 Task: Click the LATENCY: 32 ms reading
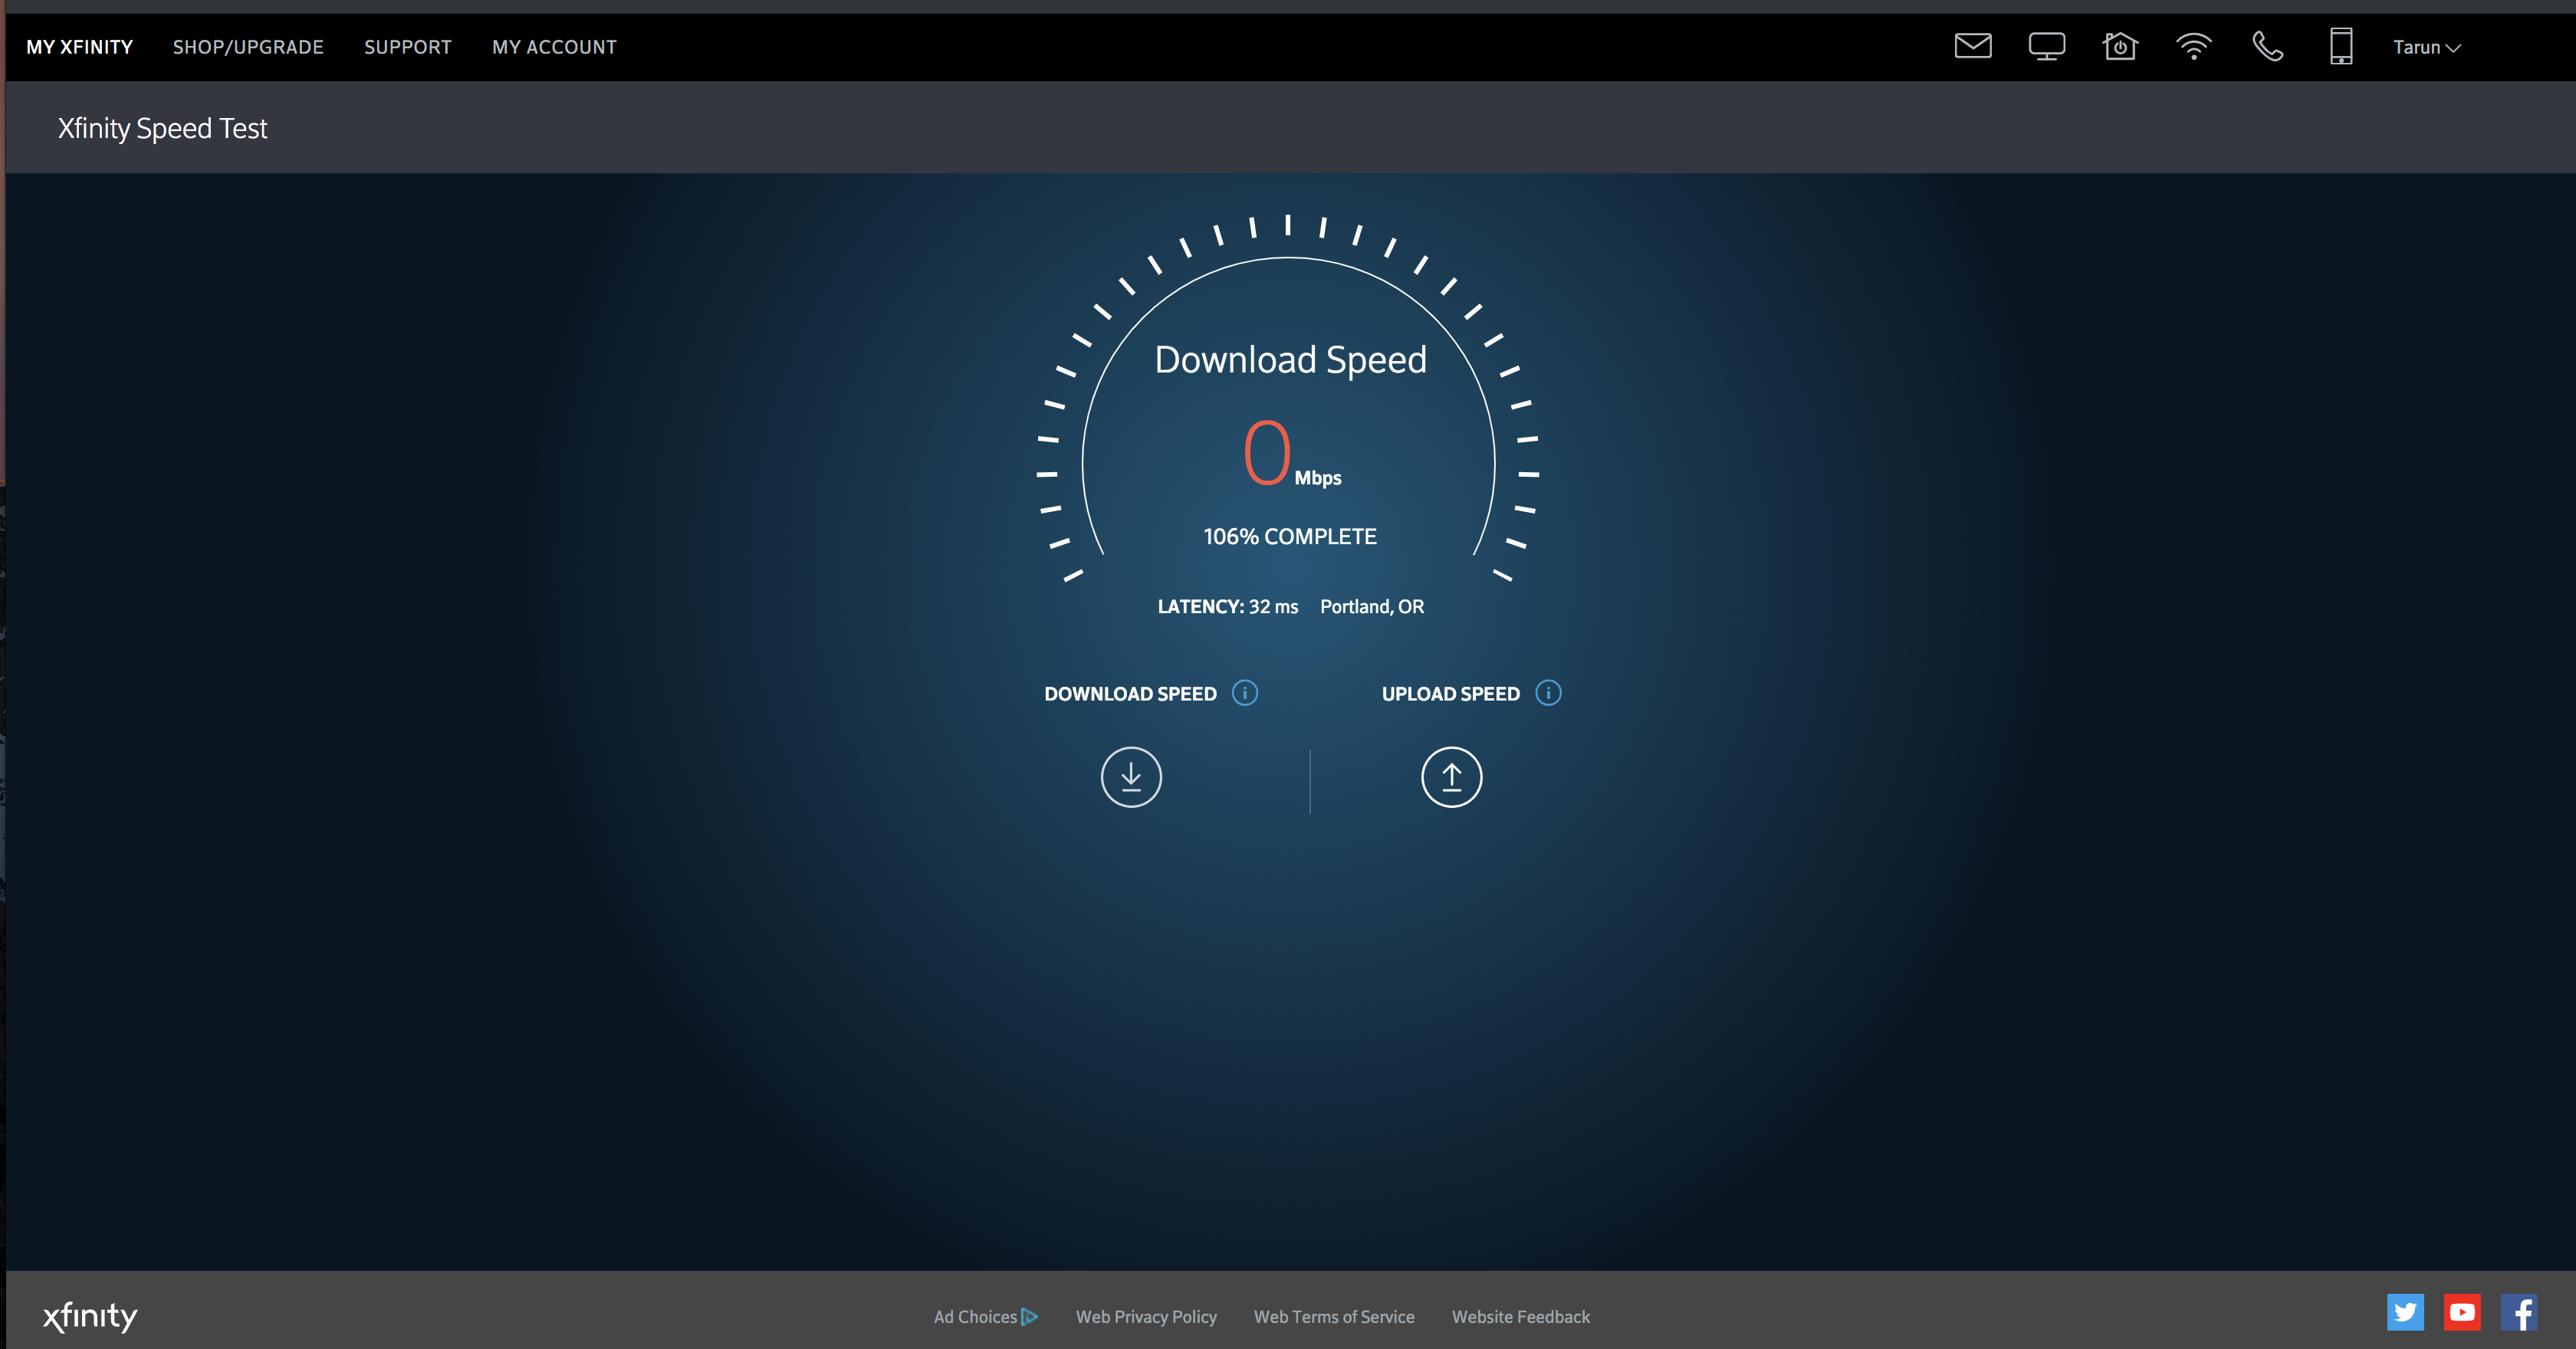click(1227, 607)
